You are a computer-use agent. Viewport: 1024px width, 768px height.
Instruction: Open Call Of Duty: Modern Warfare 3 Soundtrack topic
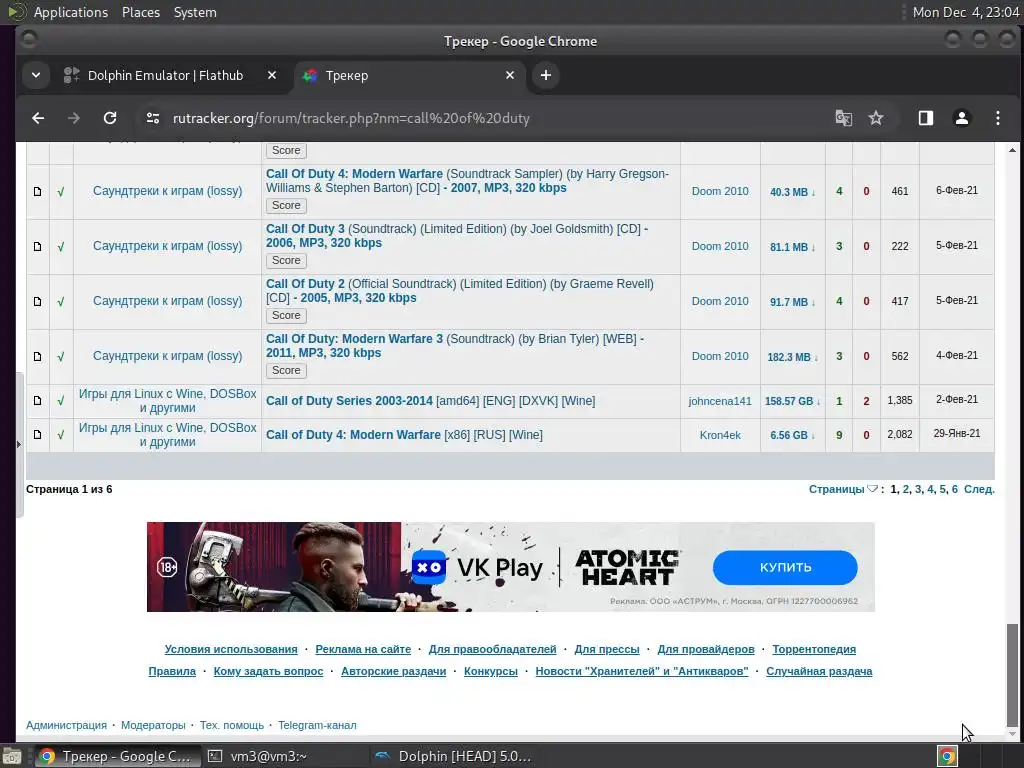[455, 345]
